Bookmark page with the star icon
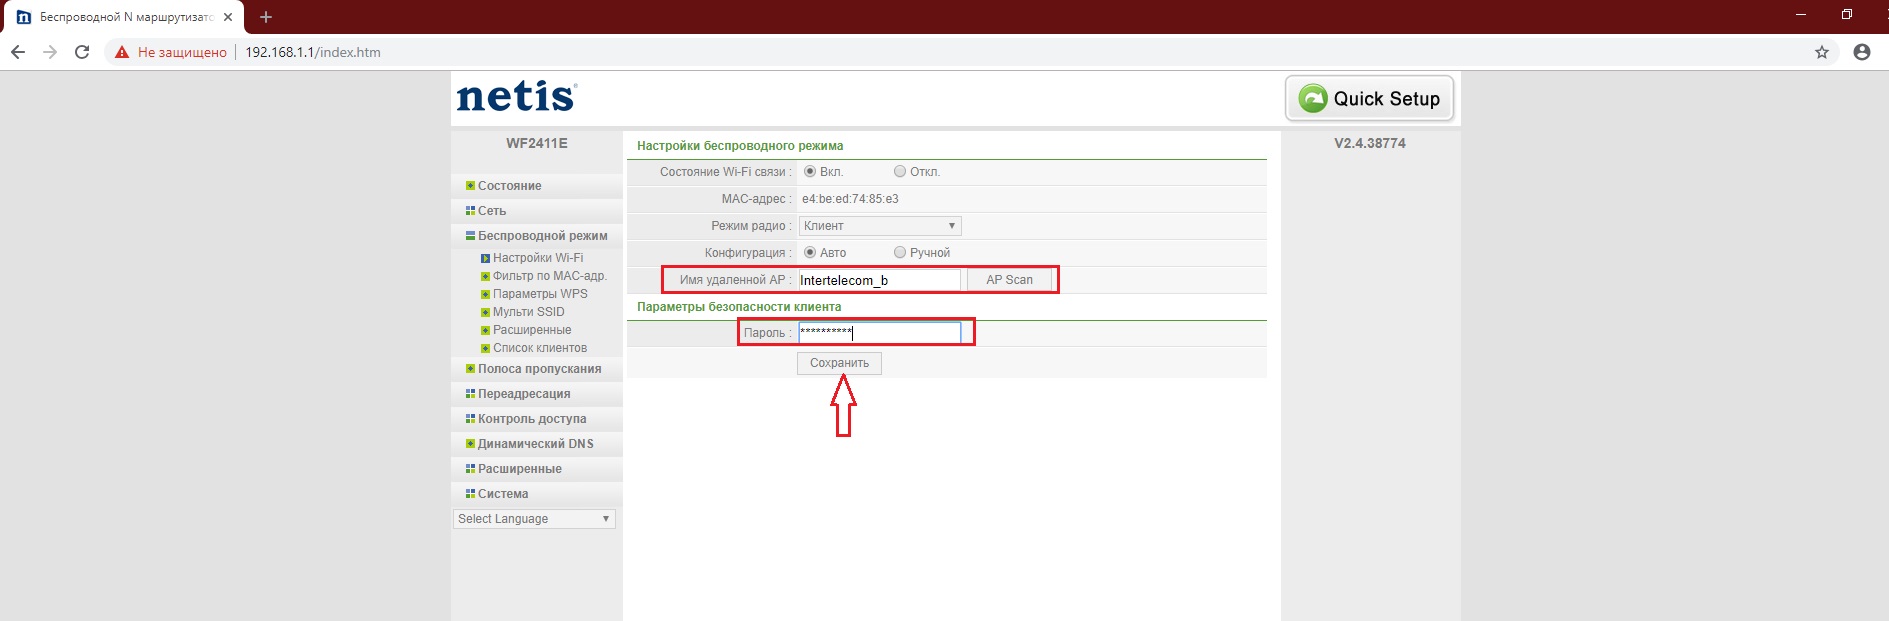 pyautogui.click(x=1822, y=52)
